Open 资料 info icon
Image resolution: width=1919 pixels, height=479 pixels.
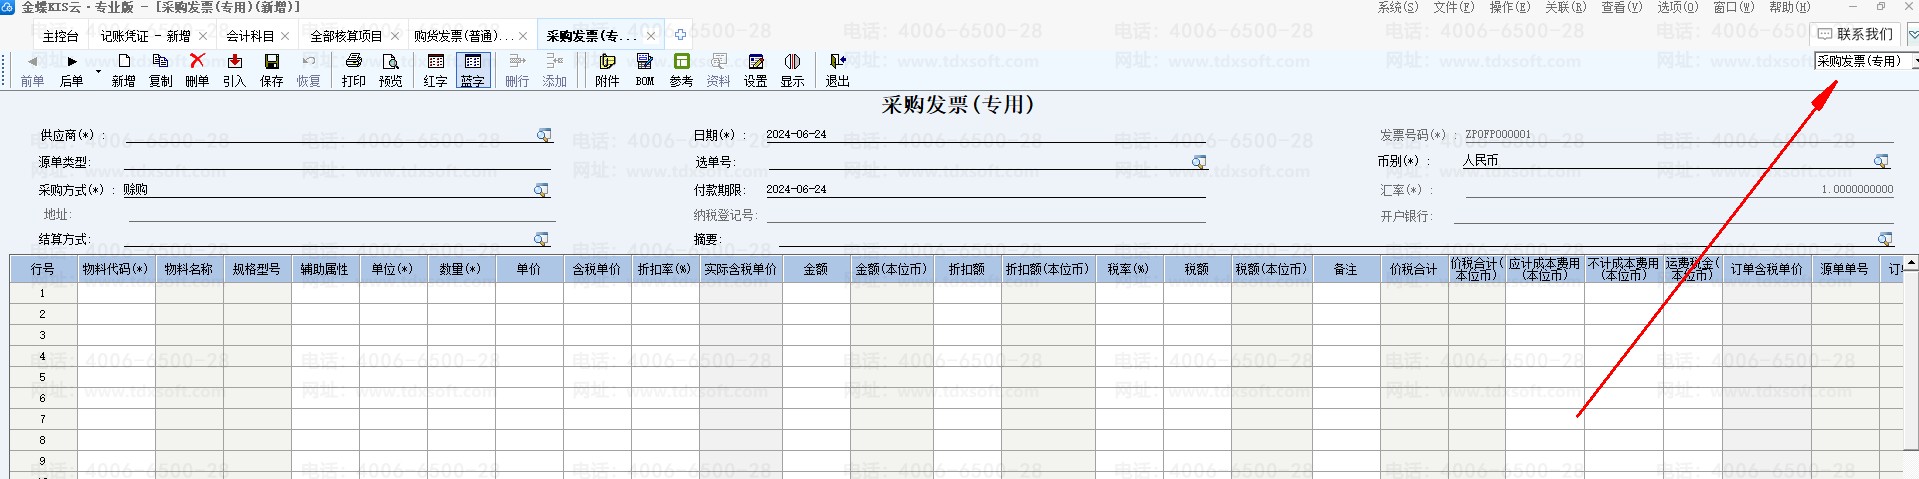[718, 71]
